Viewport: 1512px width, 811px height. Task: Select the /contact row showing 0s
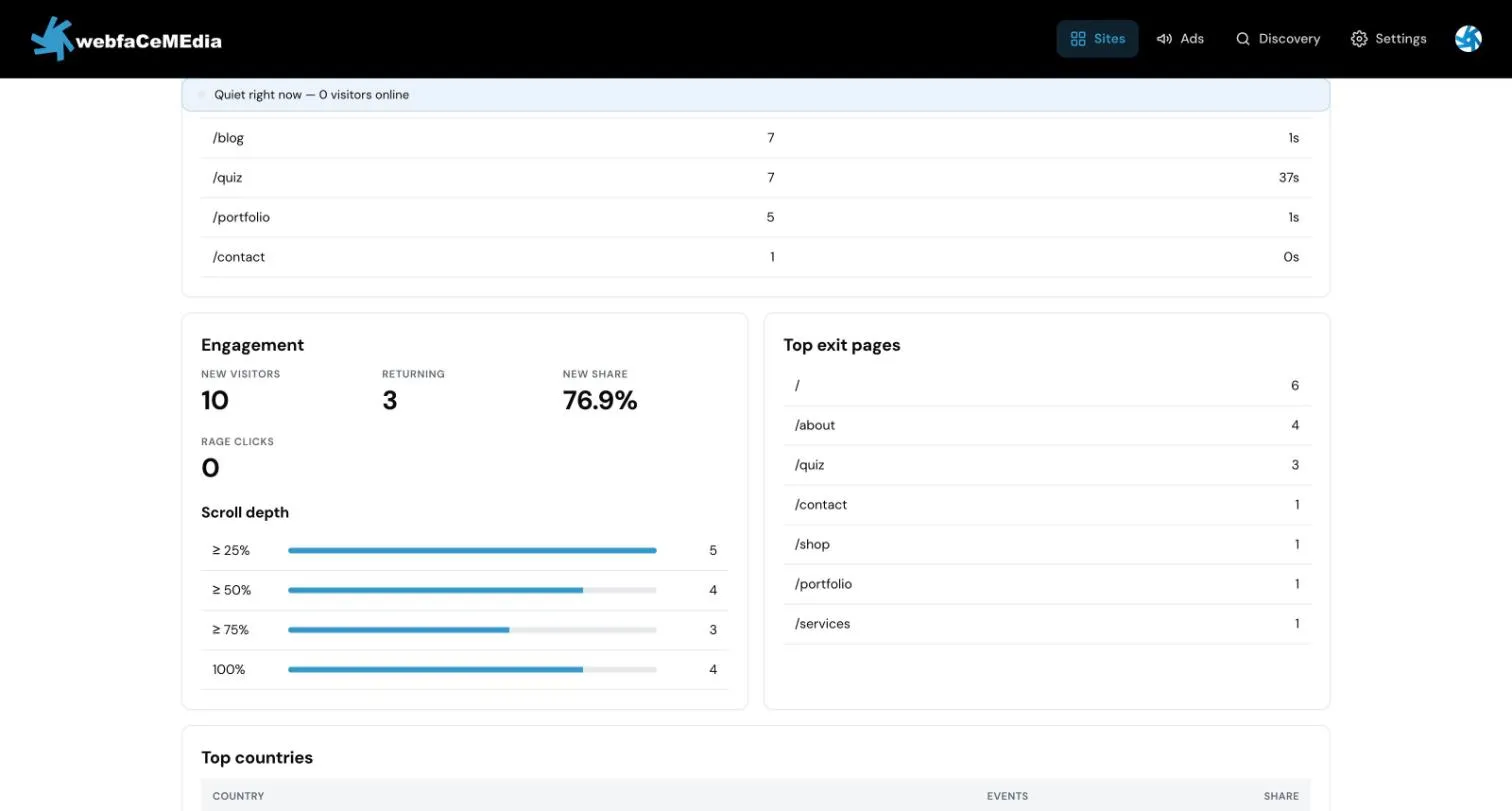(755, 257)
